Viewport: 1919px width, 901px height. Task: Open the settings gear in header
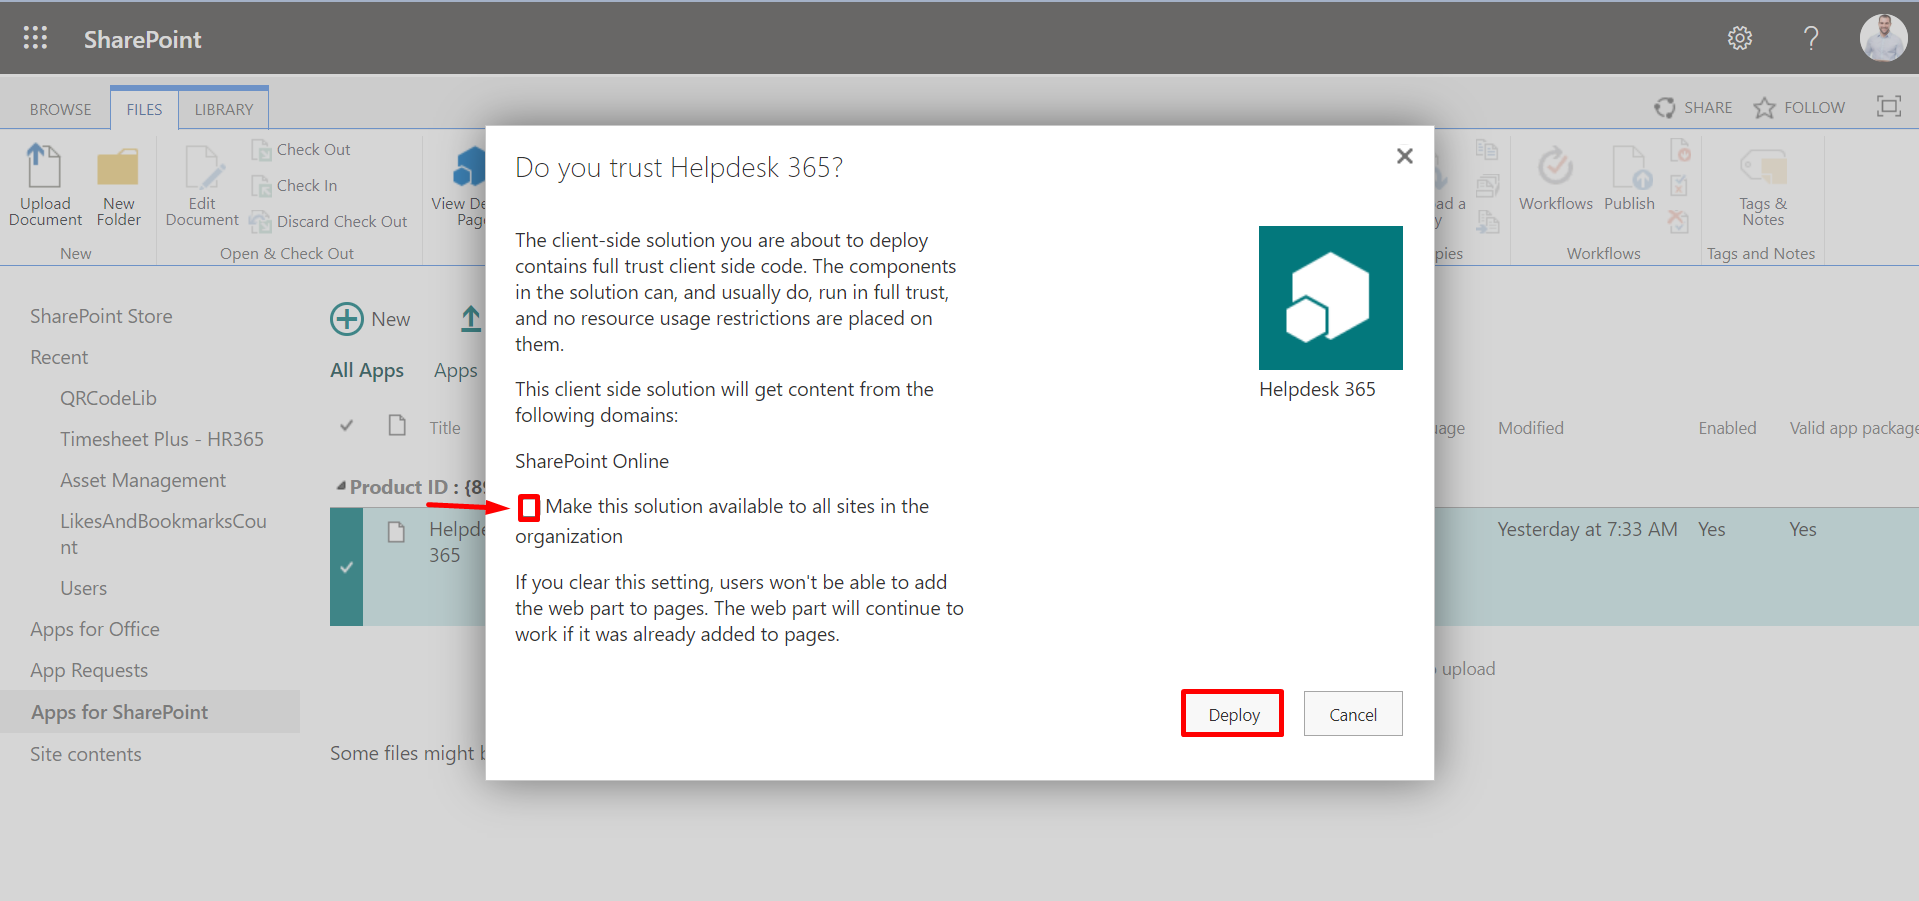pyautogui.click(x=1740, y=38)
